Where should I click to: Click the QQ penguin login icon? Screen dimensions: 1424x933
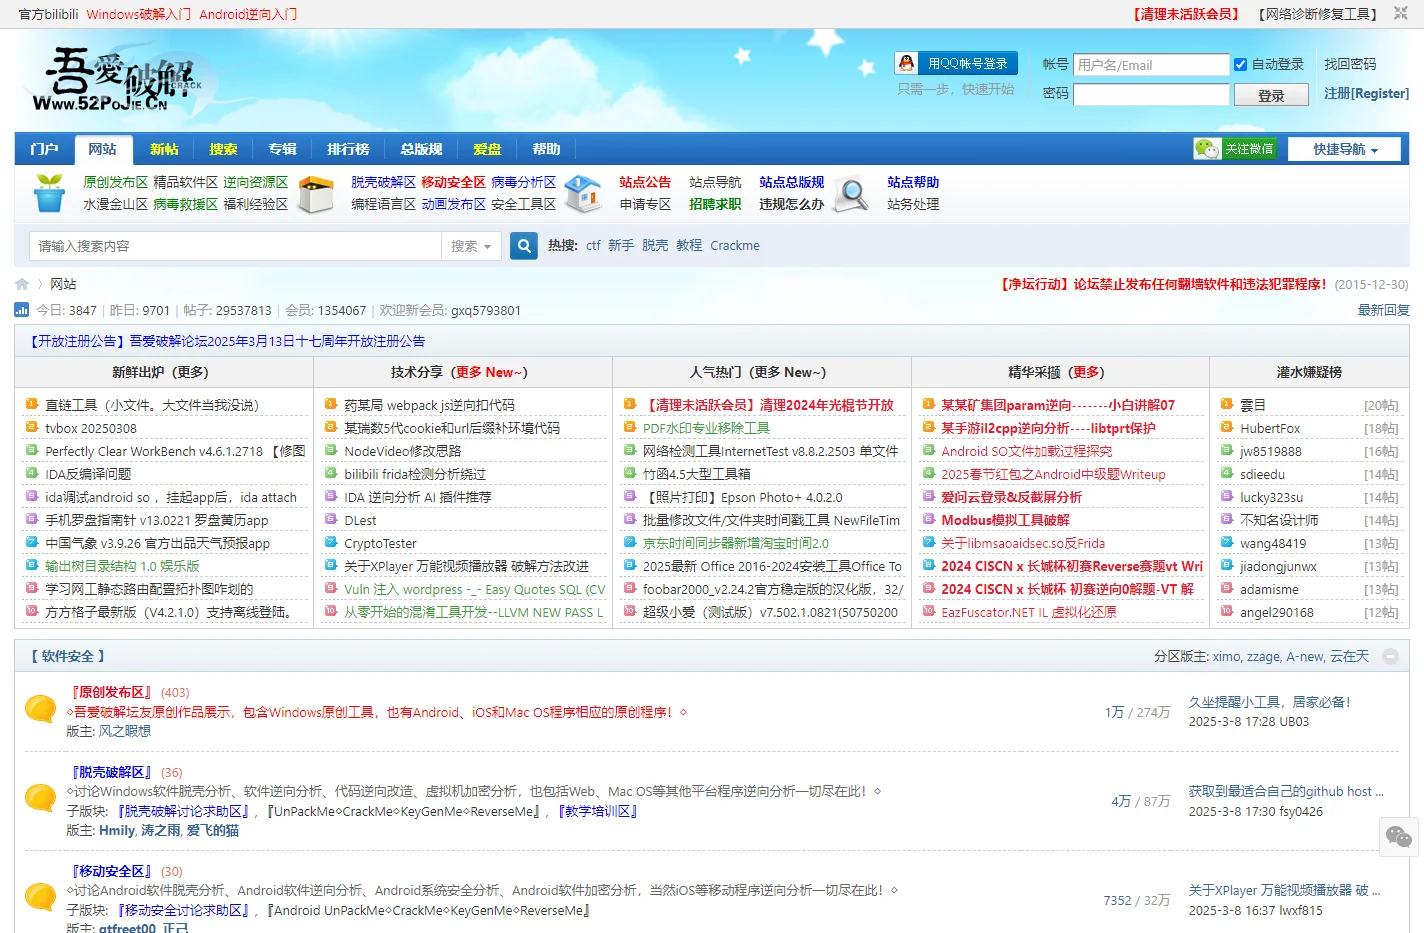pos(906,63)
